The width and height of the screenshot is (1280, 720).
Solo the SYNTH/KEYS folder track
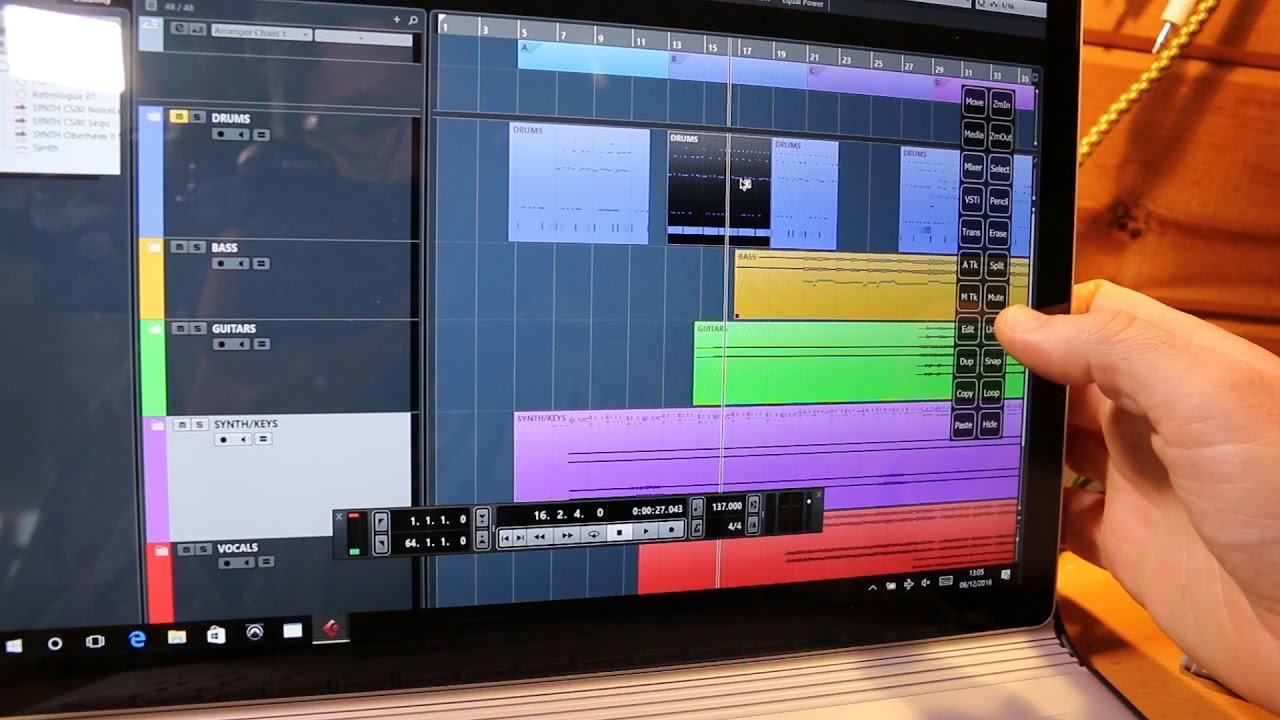click(200, 425)
